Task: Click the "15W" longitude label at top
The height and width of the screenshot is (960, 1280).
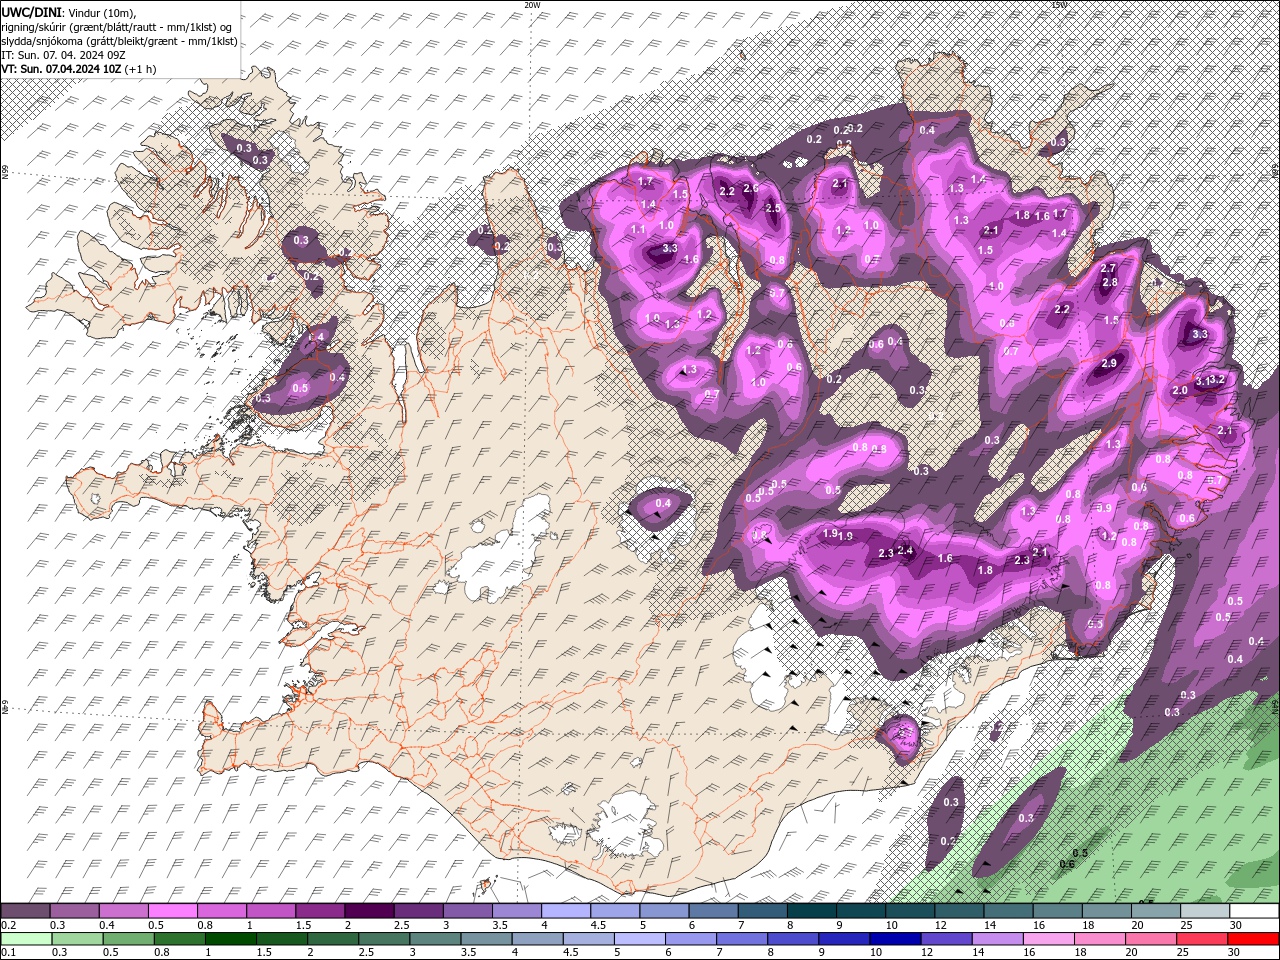Action: (x=1059, y=5)
